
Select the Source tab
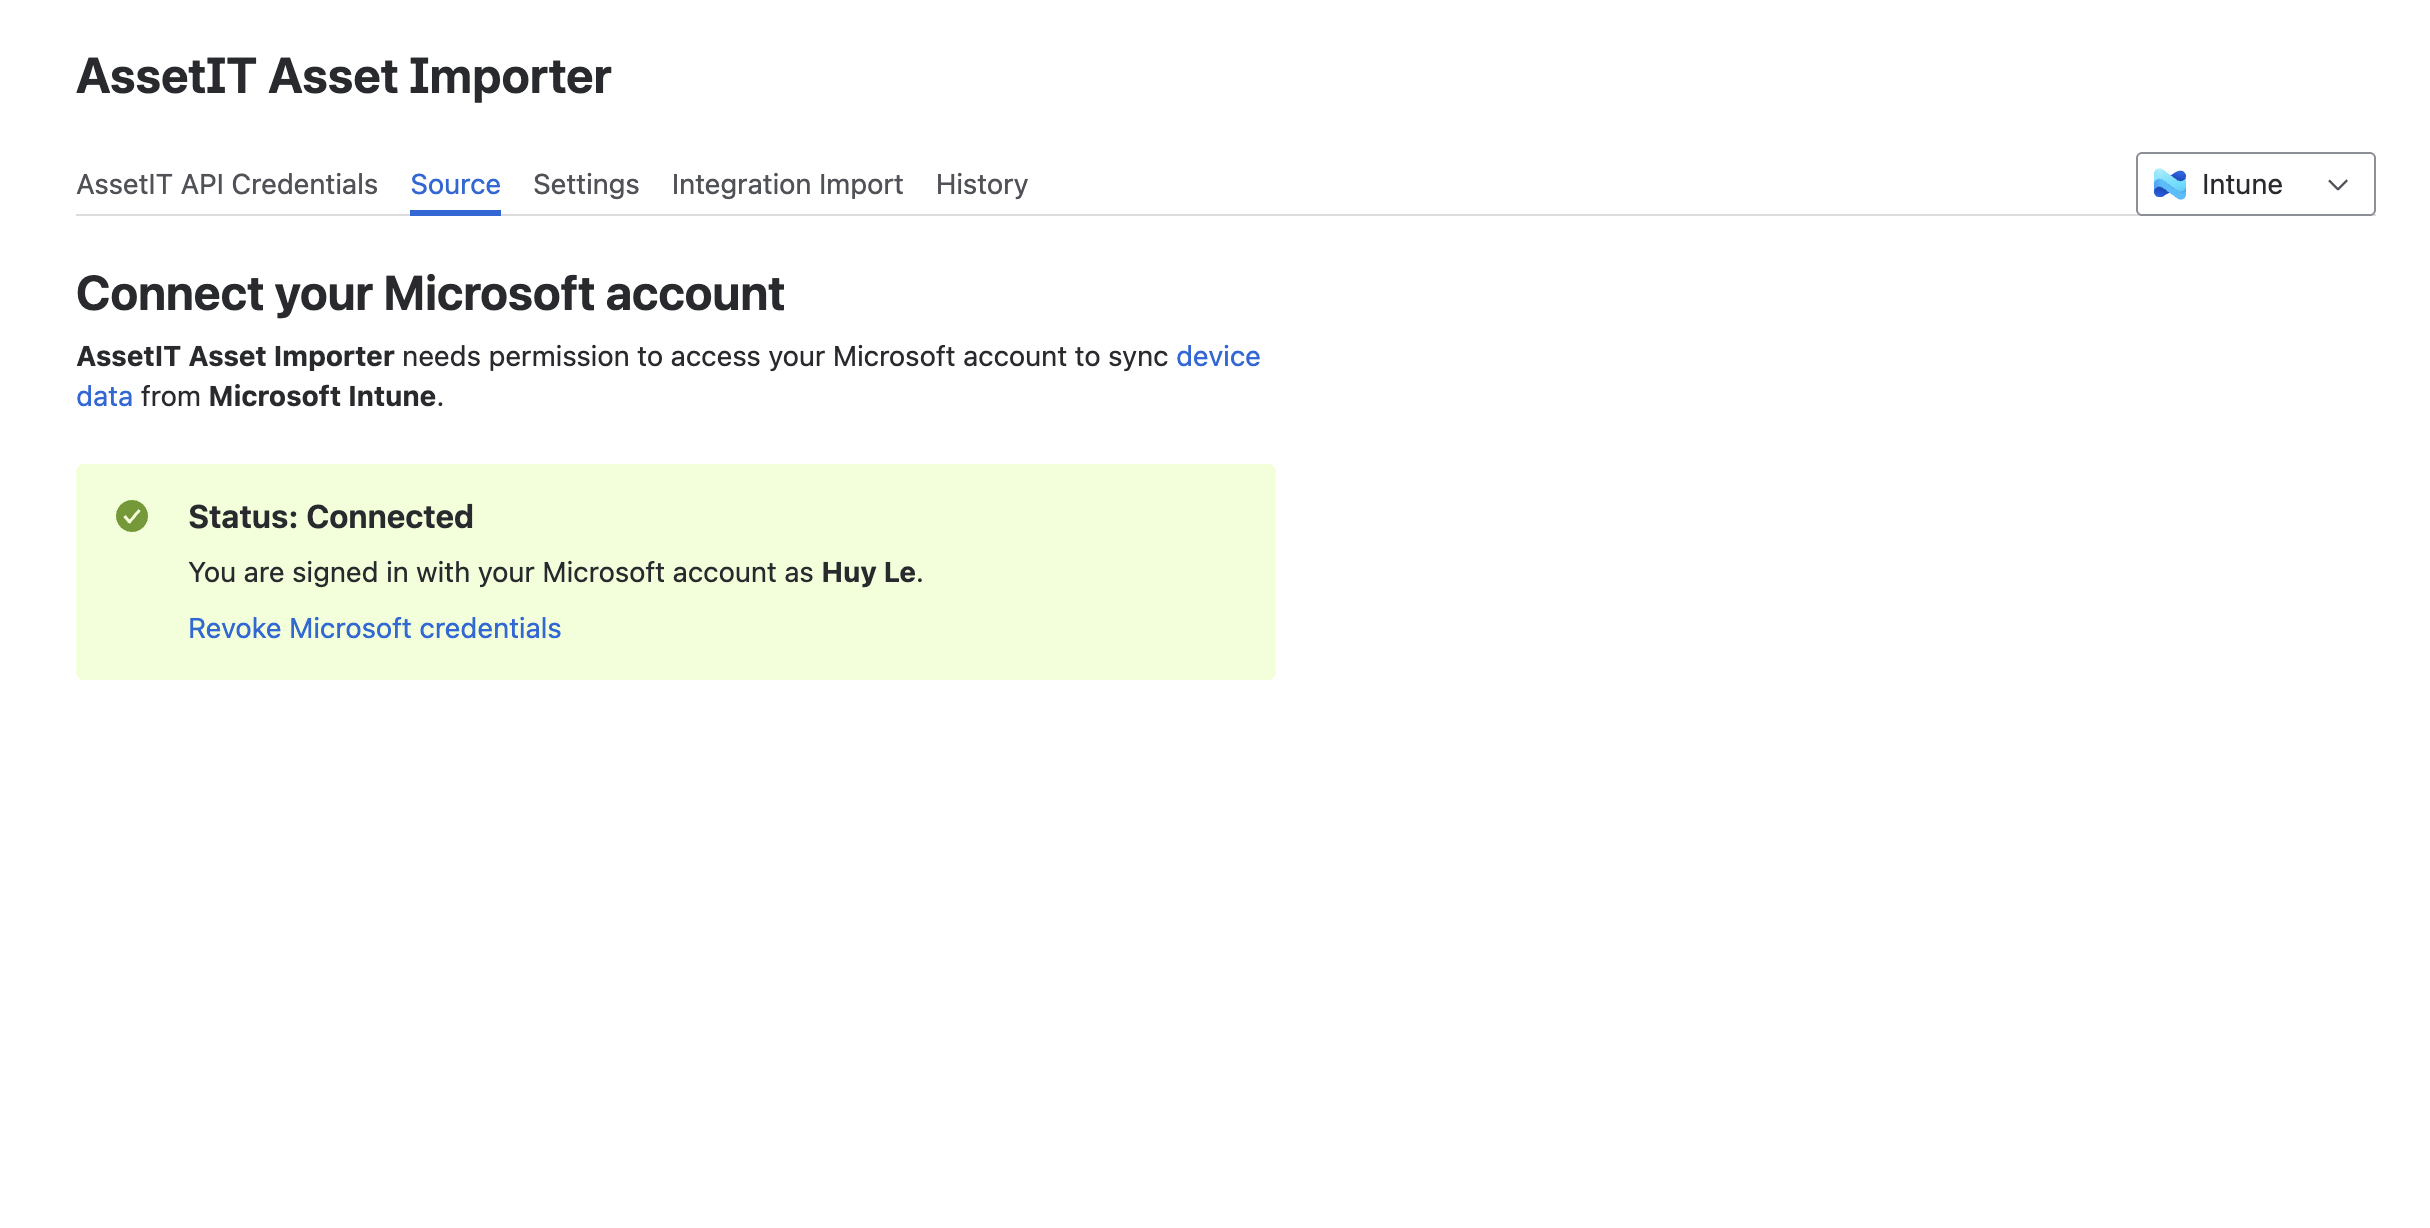pyautogui.click(x=455, y=184)
